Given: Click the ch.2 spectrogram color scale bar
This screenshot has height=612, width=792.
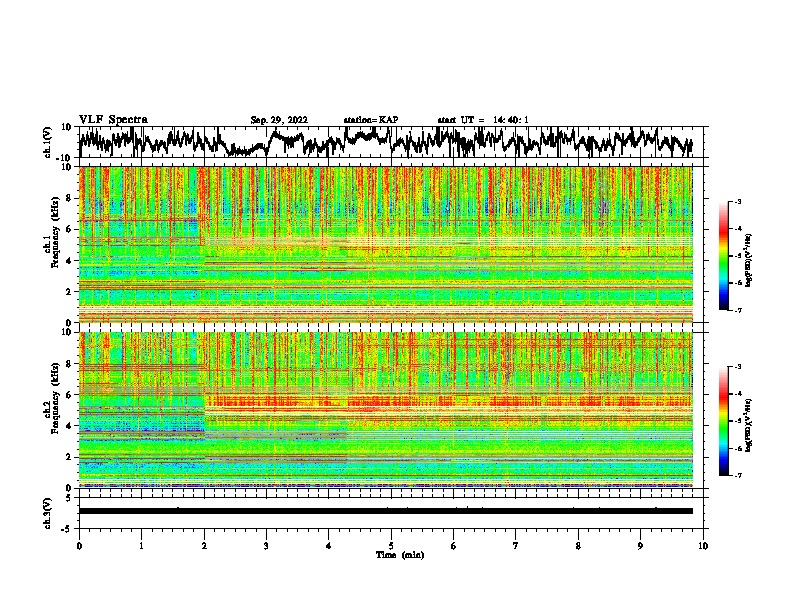Looking at the screenshot, I should click(724, 421).
